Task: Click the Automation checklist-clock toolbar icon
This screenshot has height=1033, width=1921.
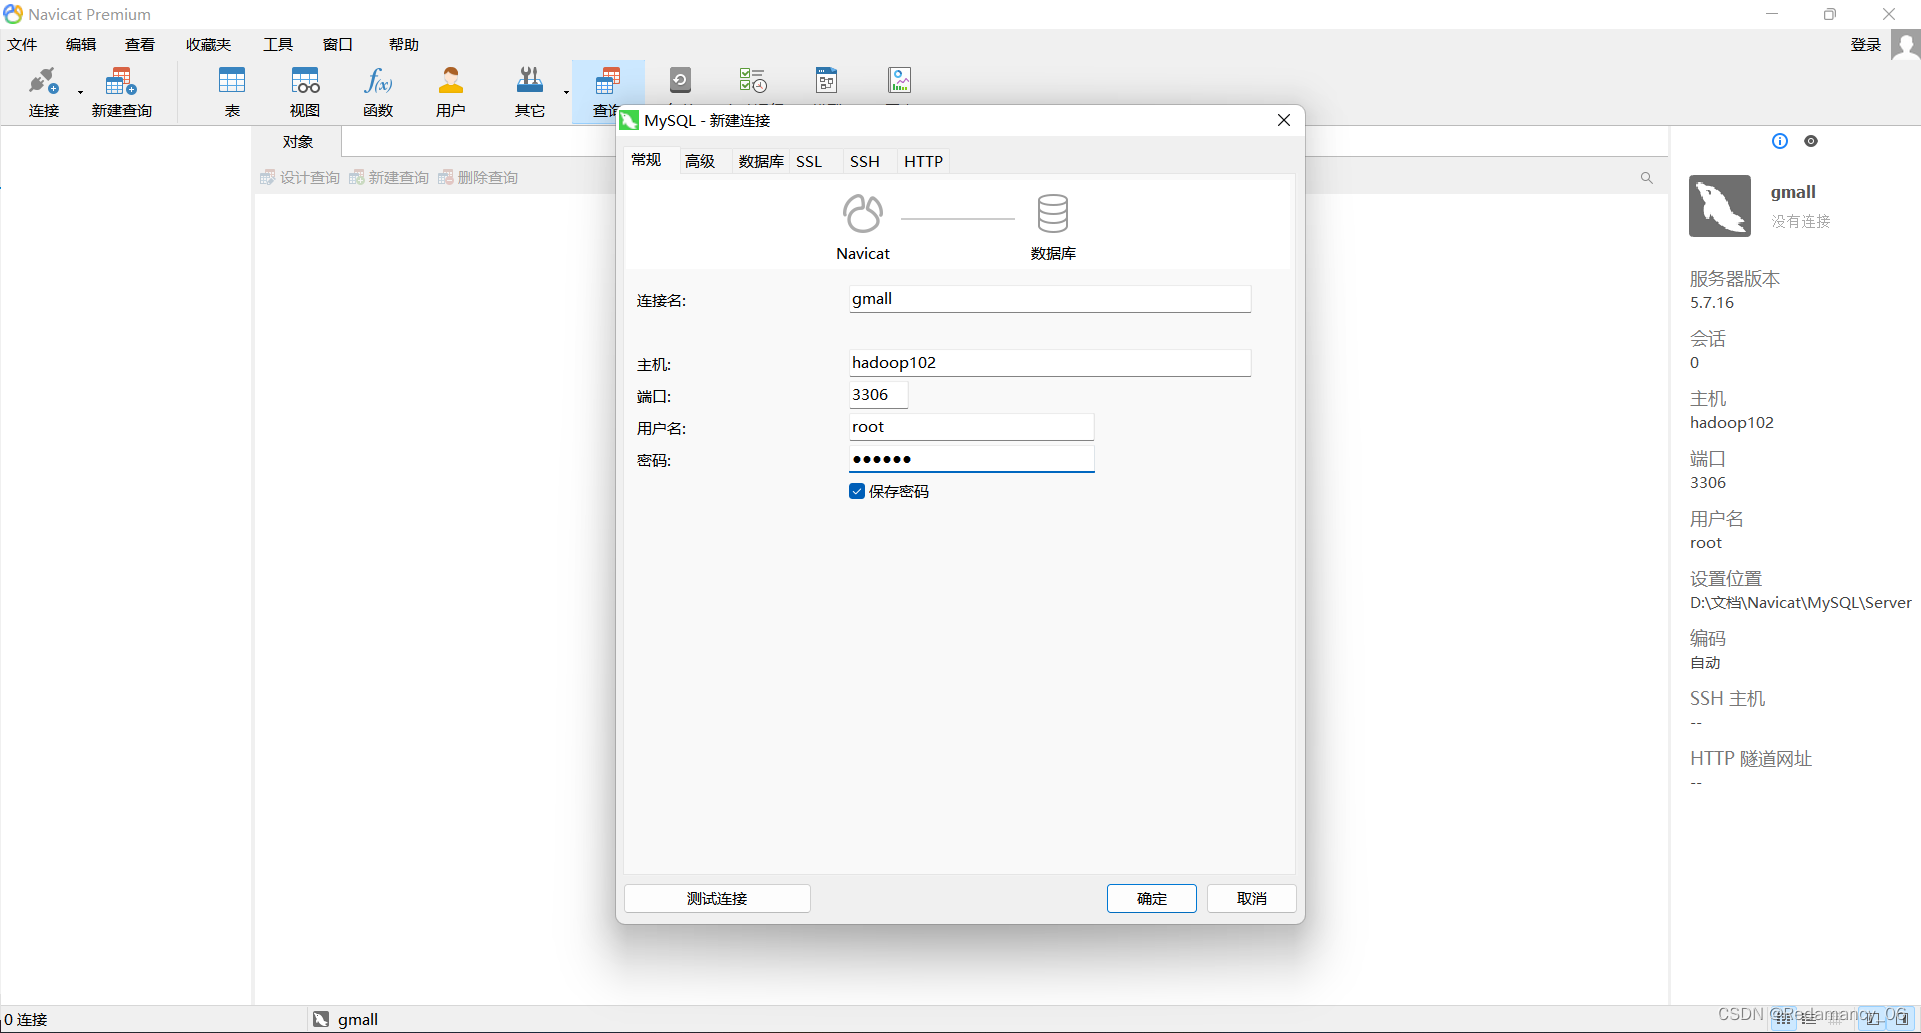Action: (x=753, y=80)
